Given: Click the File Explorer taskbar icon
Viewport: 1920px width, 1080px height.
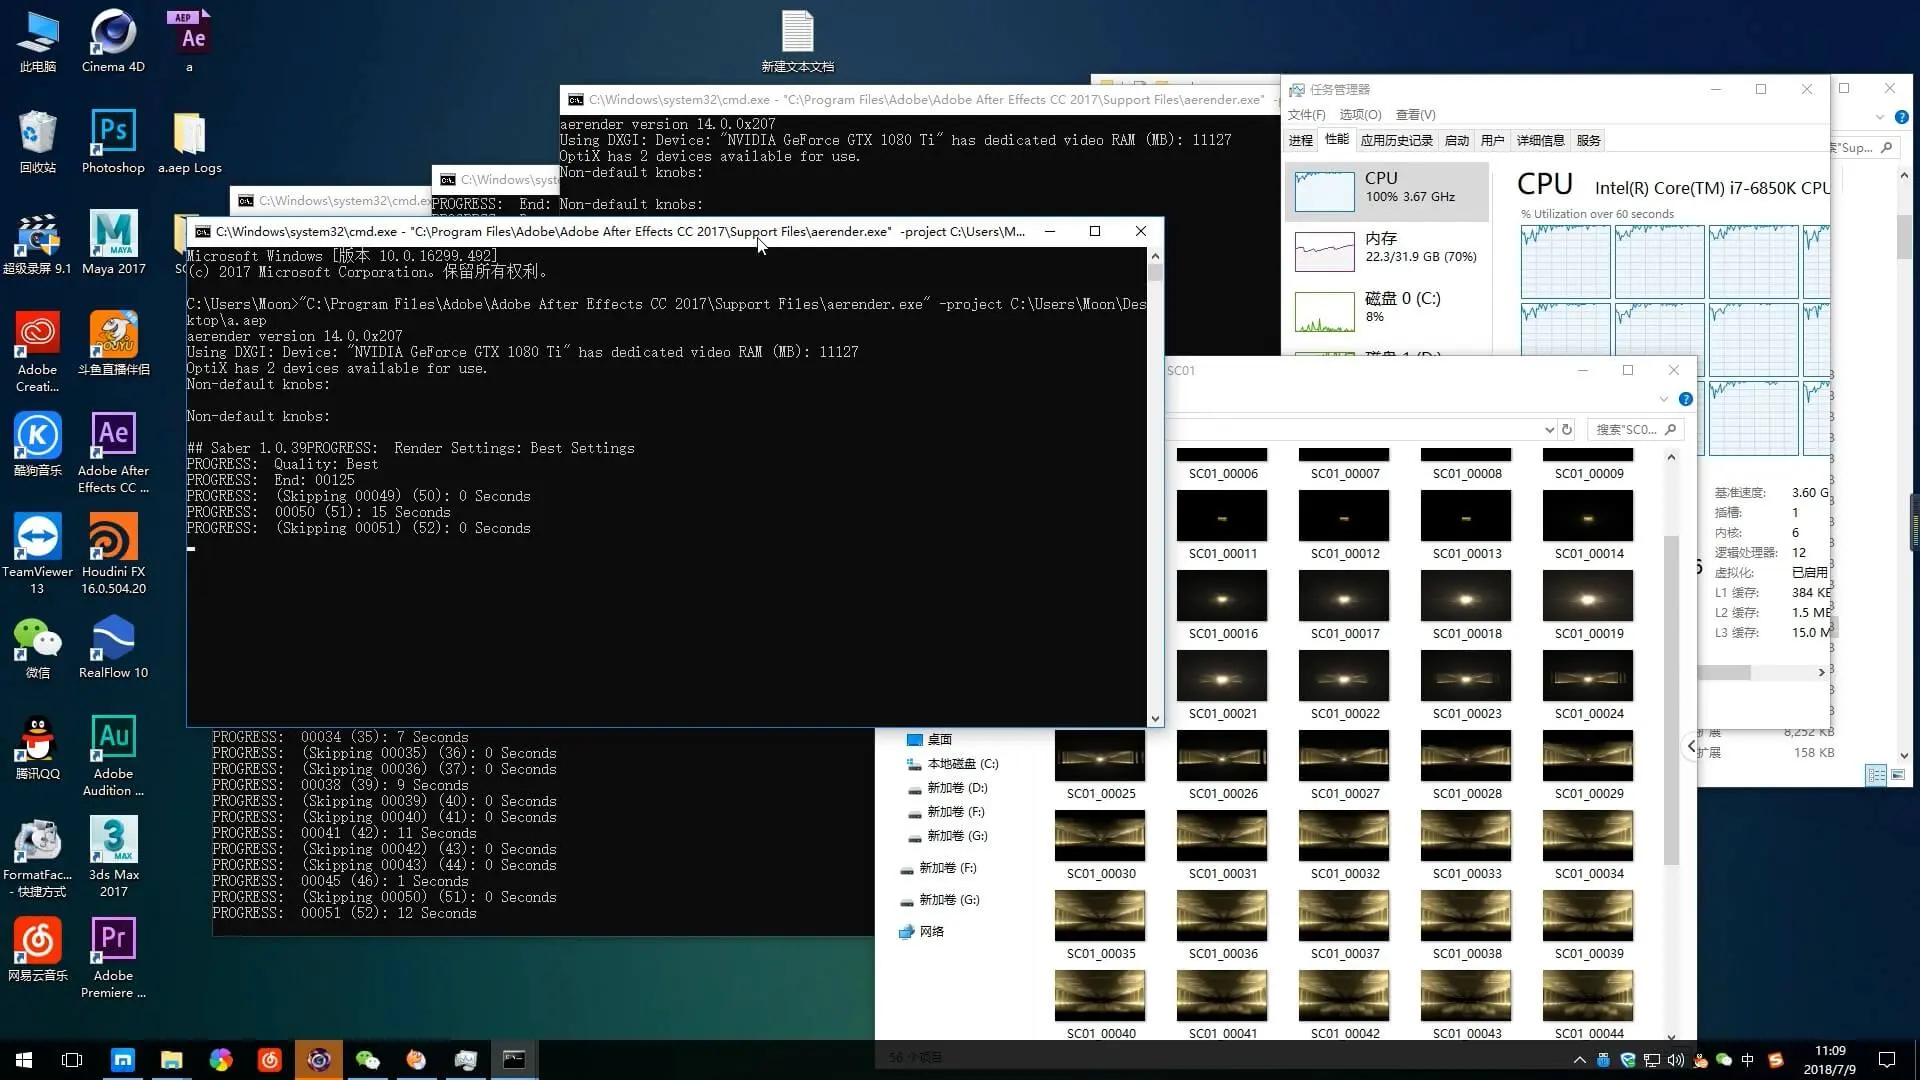Looking at the screenshot, I should click(x=171, y=1060).
